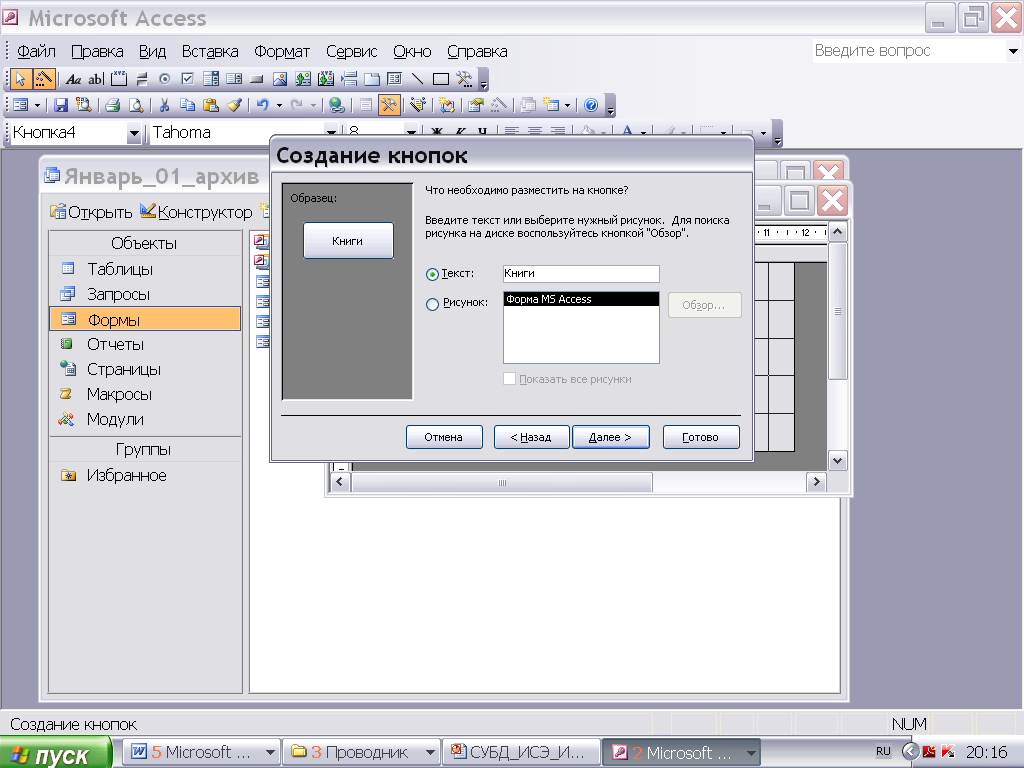
Task: Choose the Combo Box toolbox tool
Action: [211, 80]
